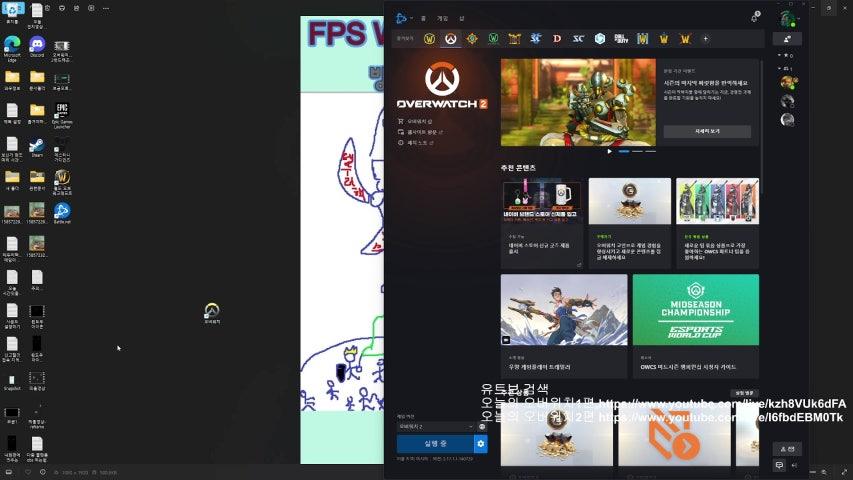Screen dimensions: 853x480
Task: Open the Home tab in Battle.net
Action: pos(423,19)
